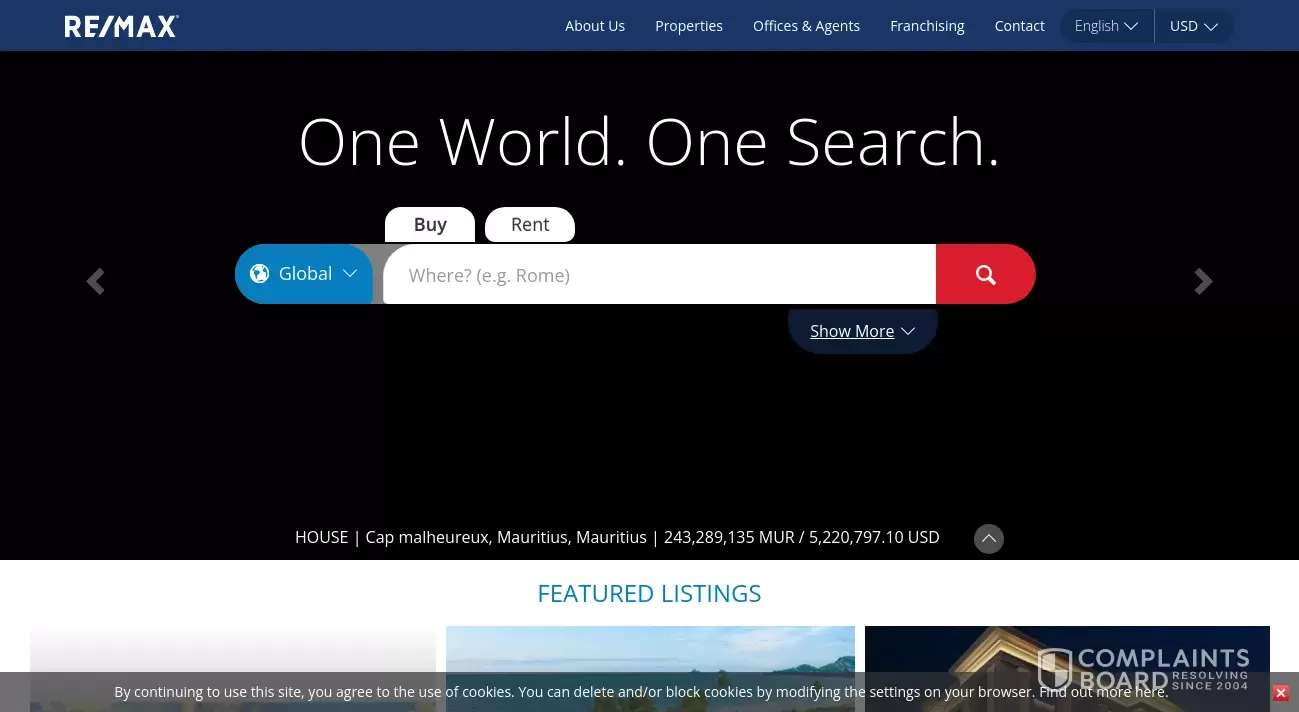Open the USD currency dropdown chevron
The width and height of the screenshot is (1299, 712).
[x=1210, y=27]
